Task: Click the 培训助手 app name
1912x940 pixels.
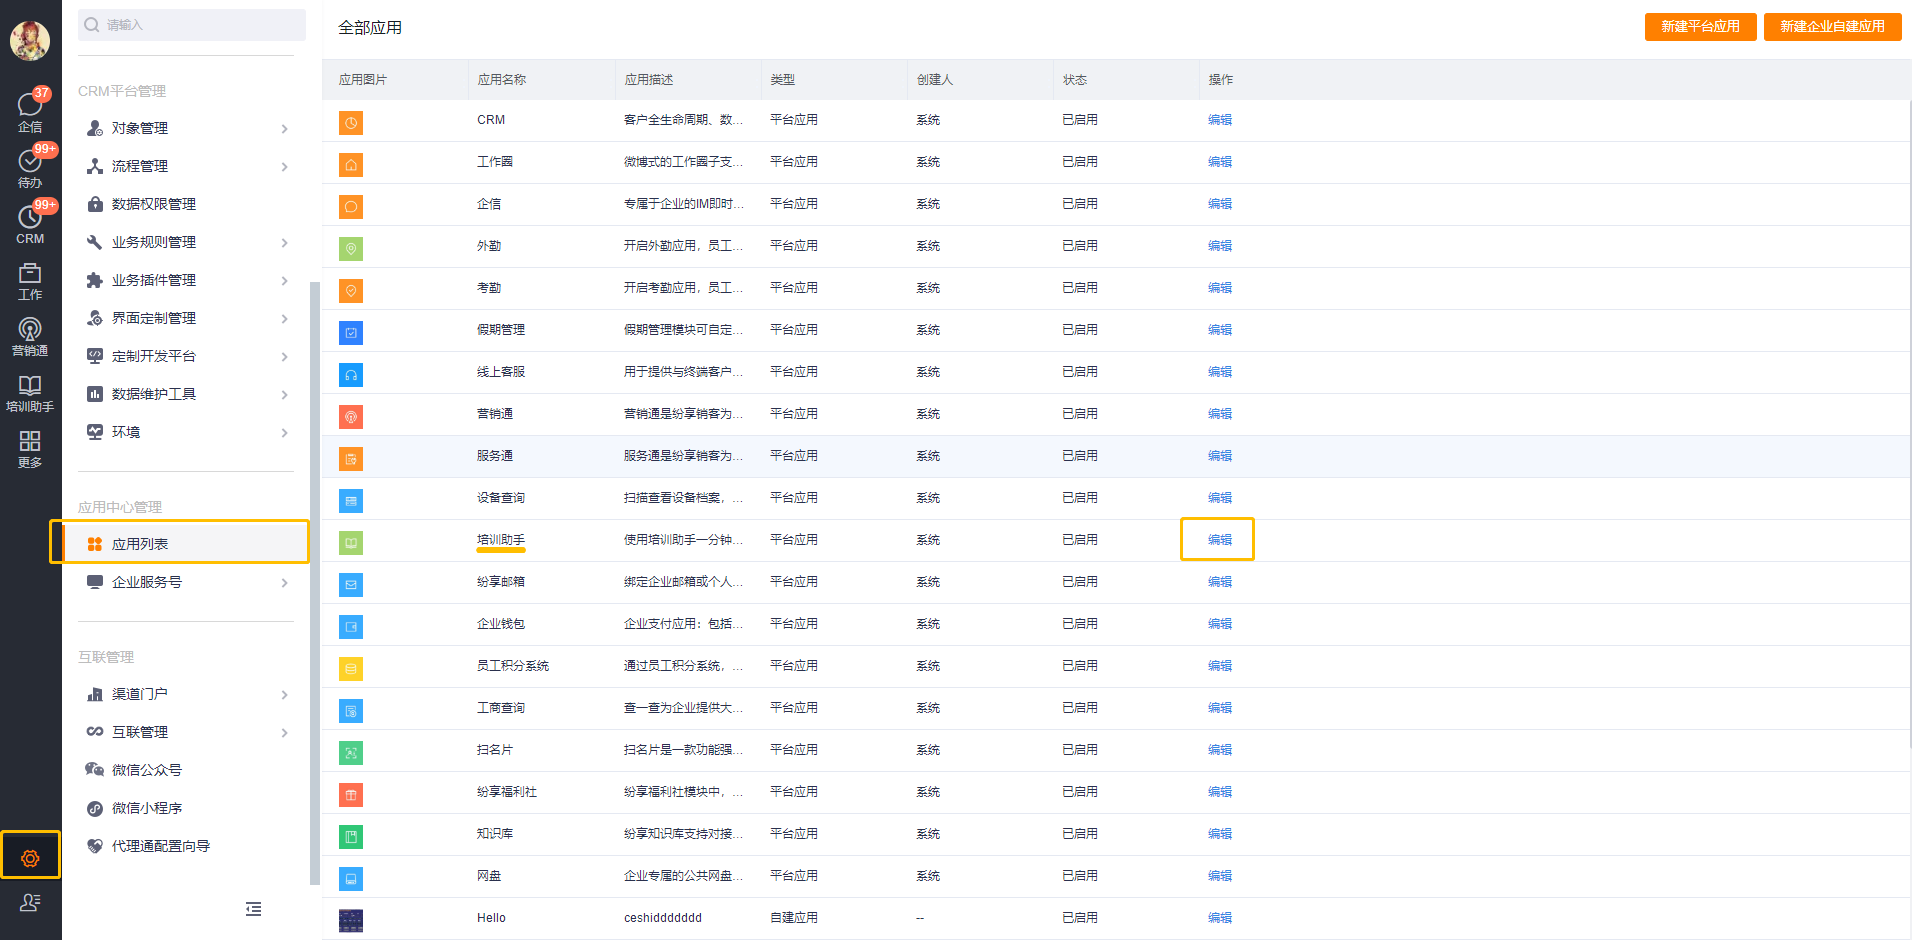Action: [501, 540]
